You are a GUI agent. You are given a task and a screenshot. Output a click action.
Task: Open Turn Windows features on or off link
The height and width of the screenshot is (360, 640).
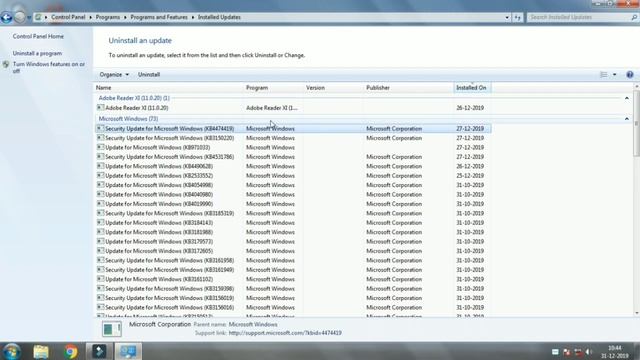coord(49,67)
